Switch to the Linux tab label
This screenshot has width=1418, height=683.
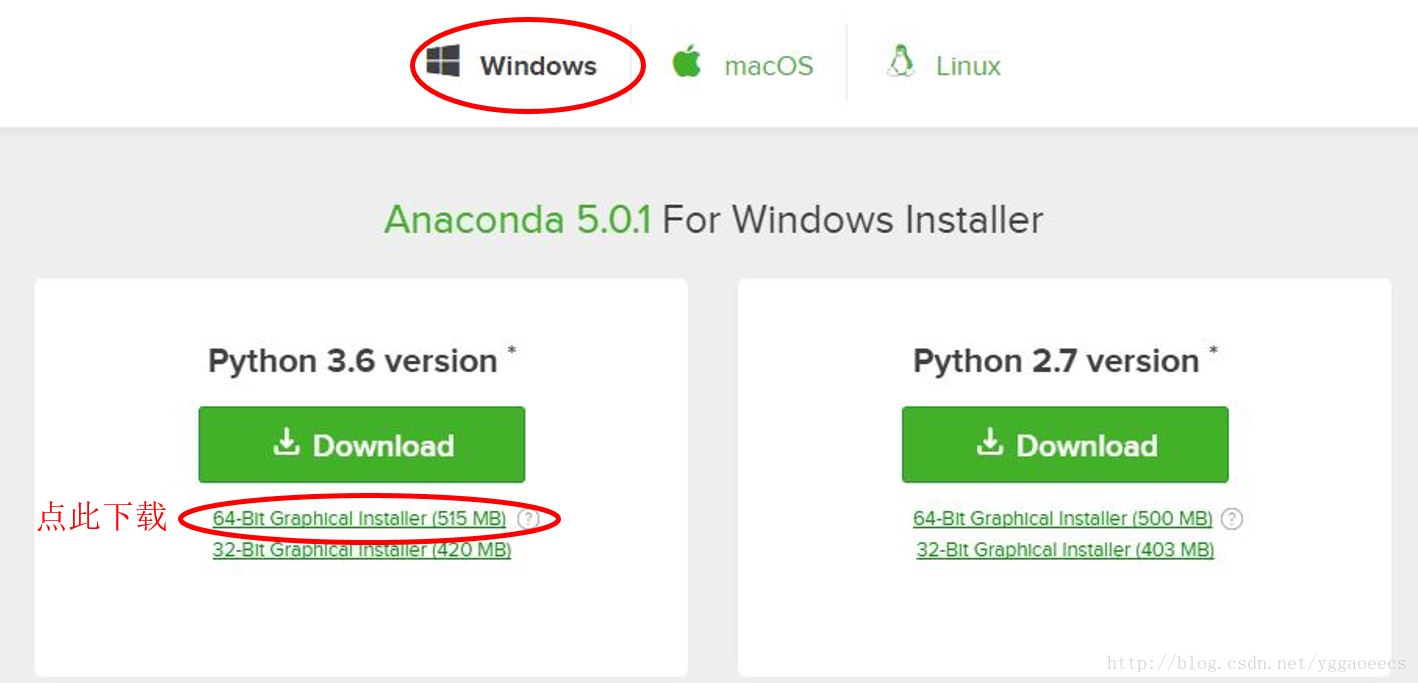968,66
